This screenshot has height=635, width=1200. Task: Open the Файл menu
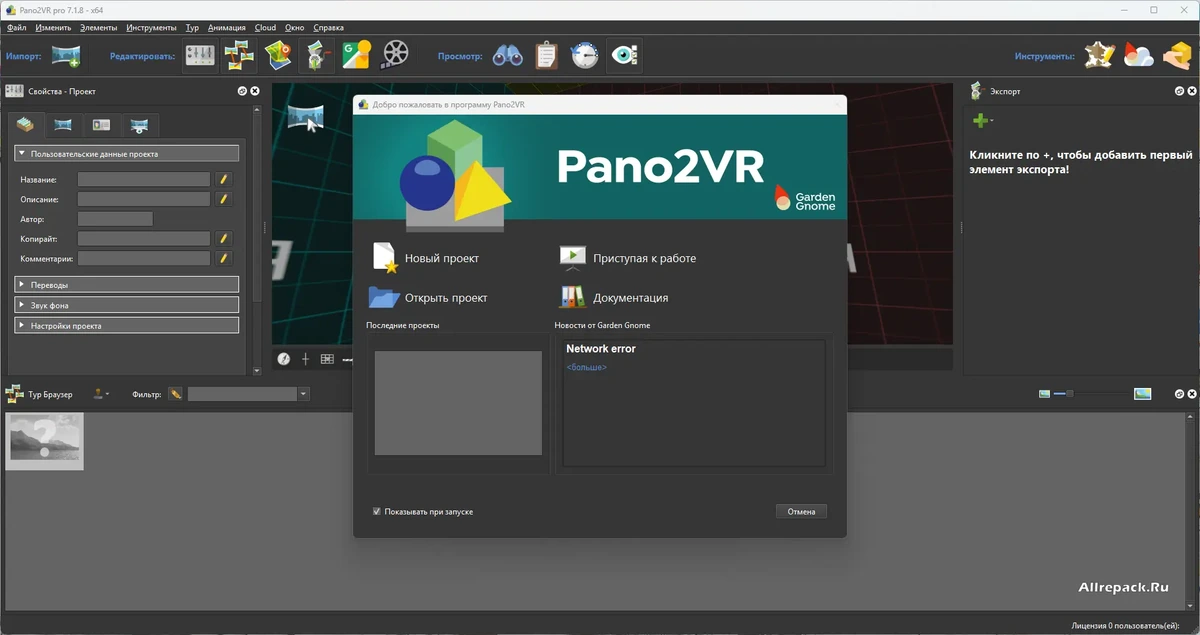point(16,28)
